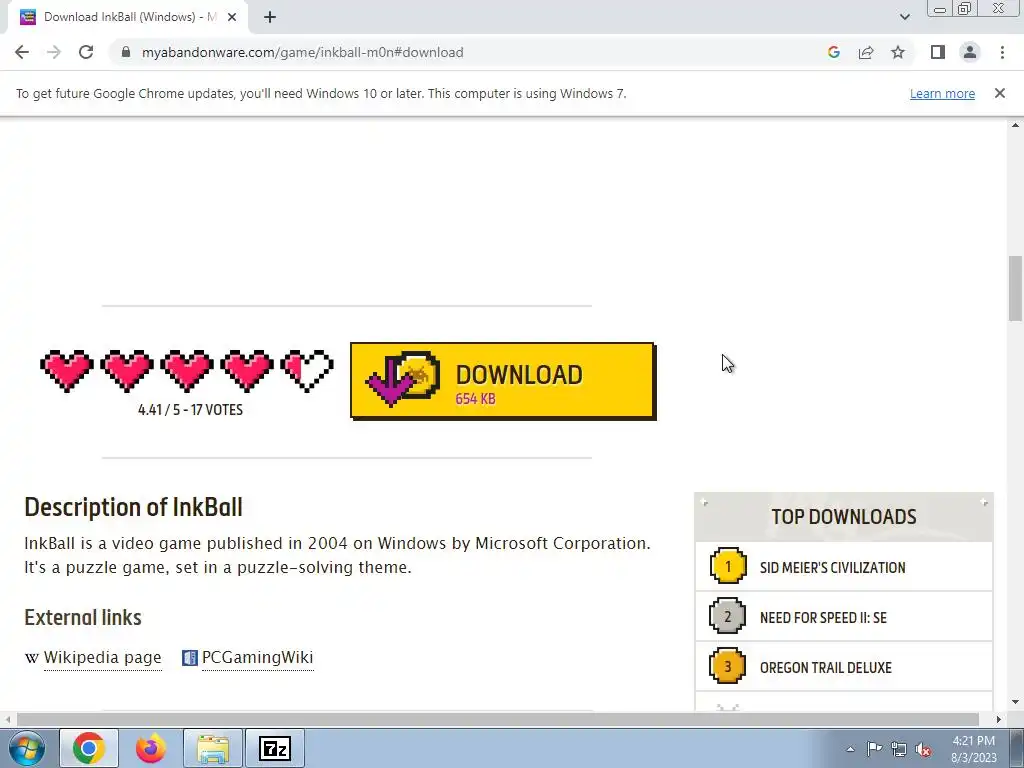The height and width of the screenshot is (768, 1024).
Task: Rate the game five hearts
Action: 307,370
